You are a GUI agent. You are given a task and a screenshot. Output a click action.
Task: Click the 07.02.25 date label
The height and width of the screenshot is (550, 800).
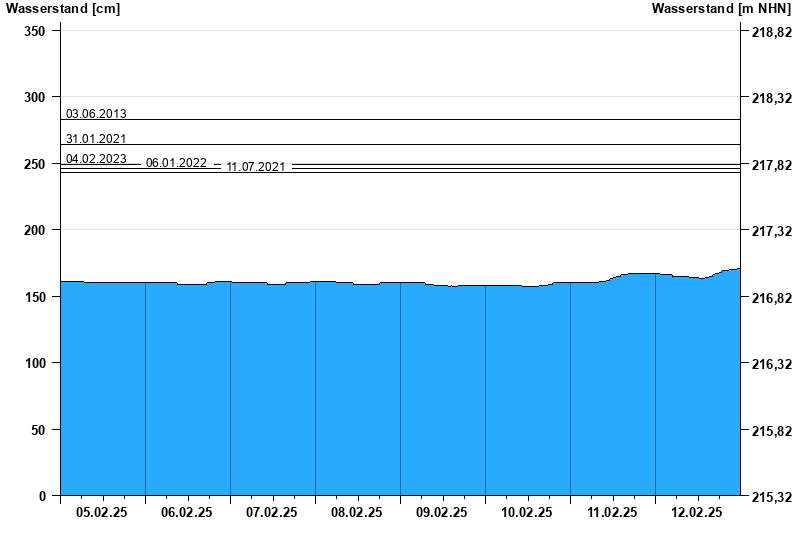(x=272, y=512)
